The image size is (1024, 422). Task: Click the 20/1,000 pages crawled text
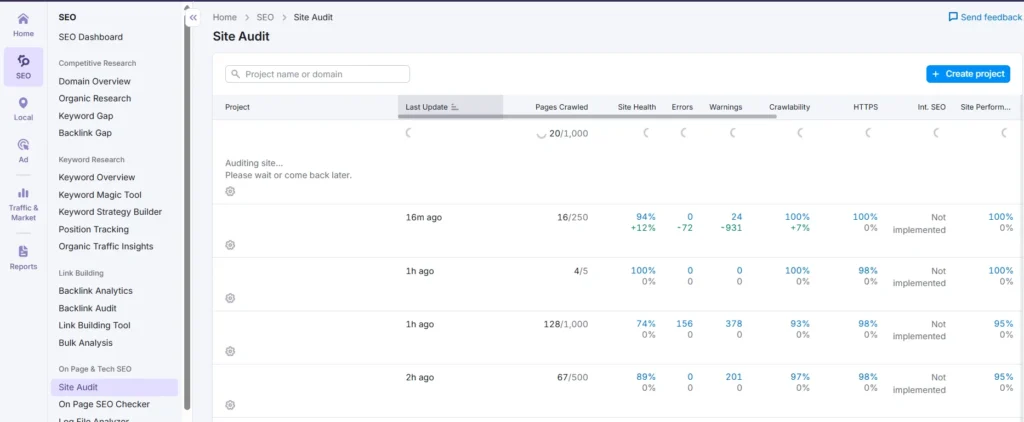pos(568,133)
